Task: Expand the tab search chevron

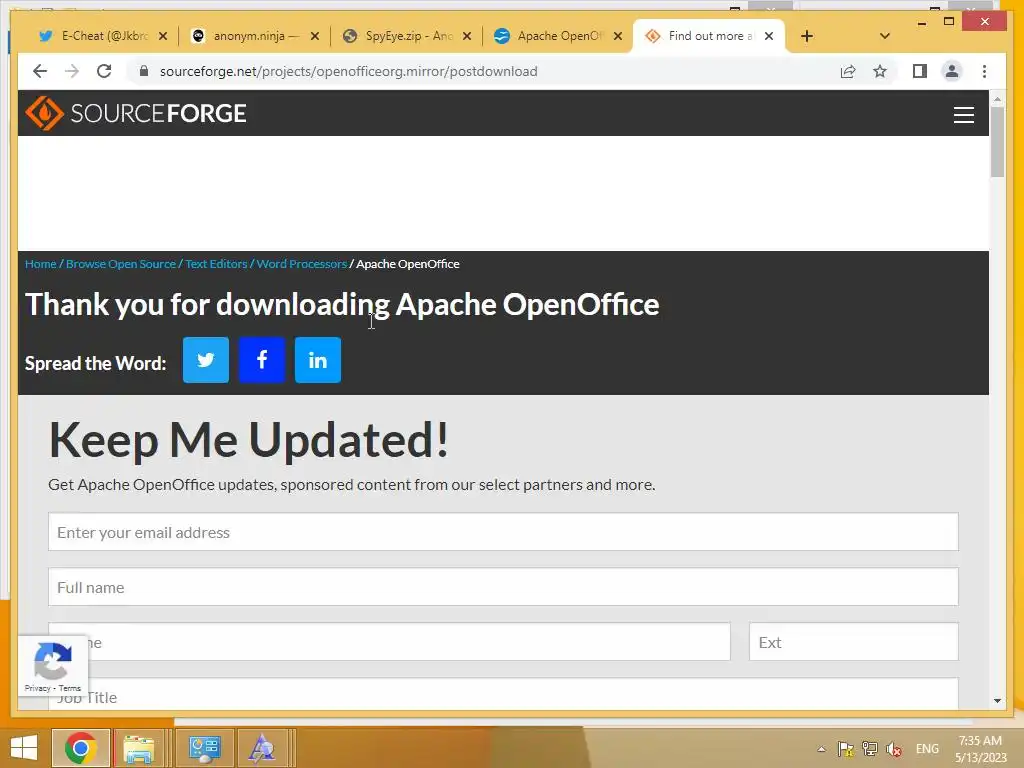Action: coord(884,36)
